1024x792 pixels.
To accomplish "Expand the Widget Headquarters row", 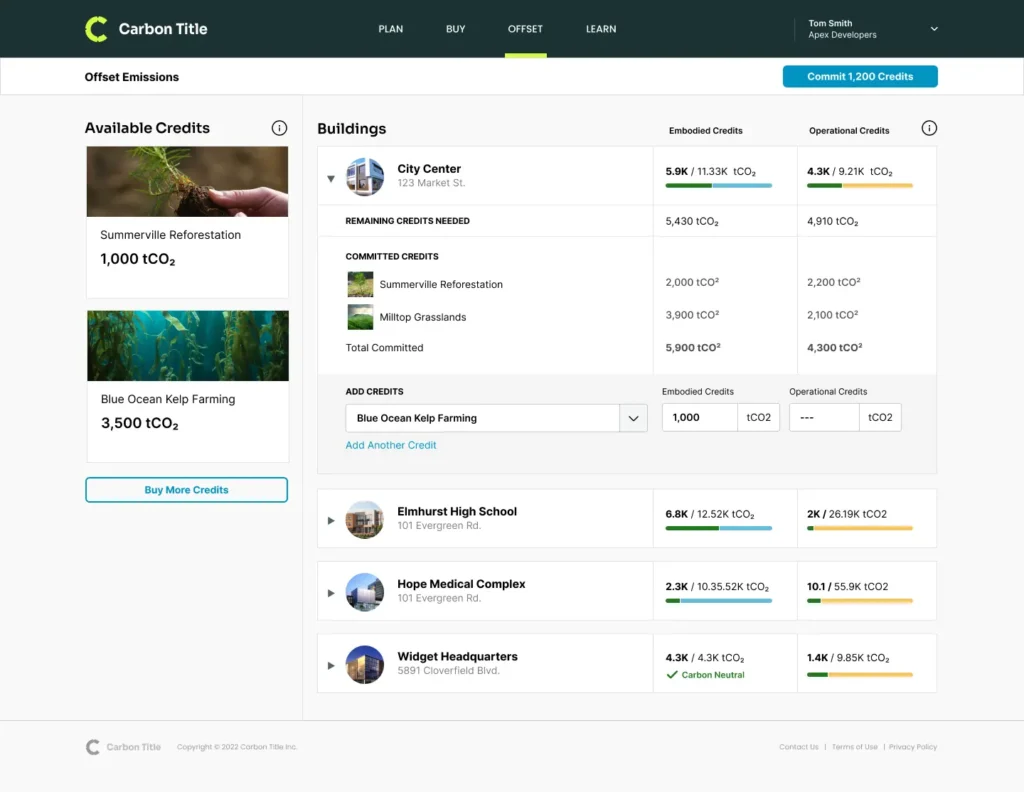I will click(x=331, y=665).
